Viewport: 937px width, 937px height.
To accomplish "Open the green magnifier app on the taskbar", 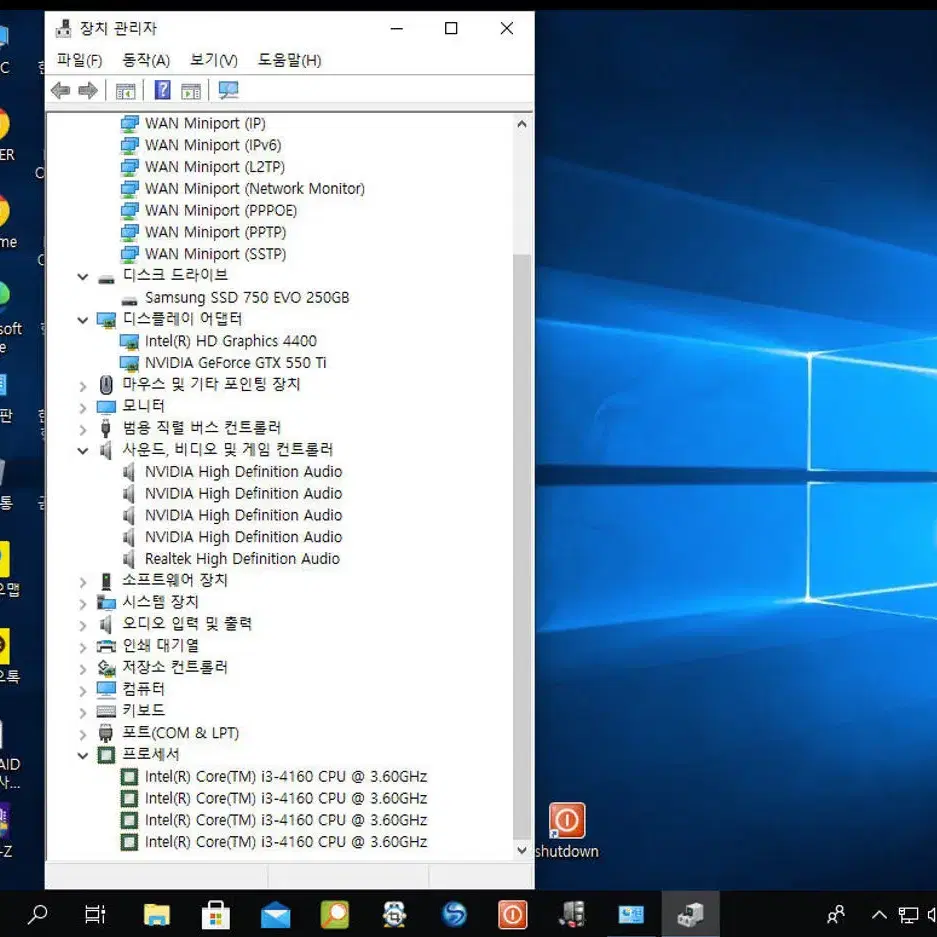I will (335, 914).
